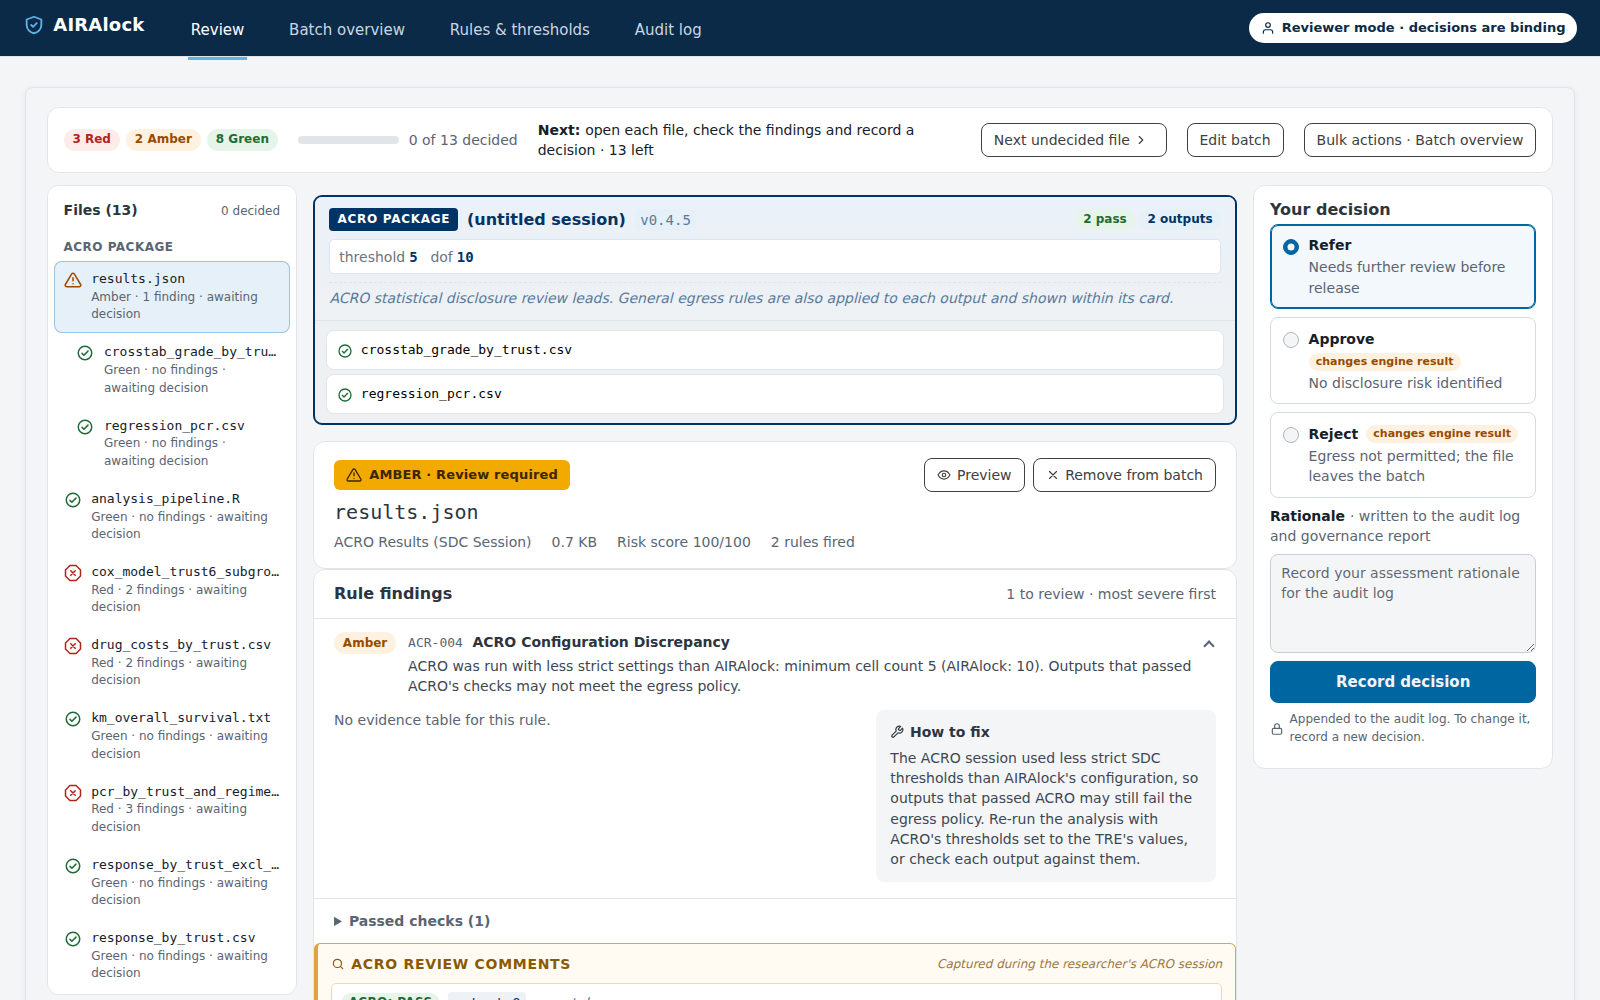Expand the Passed checks (1) section

(x=412, y=921)
